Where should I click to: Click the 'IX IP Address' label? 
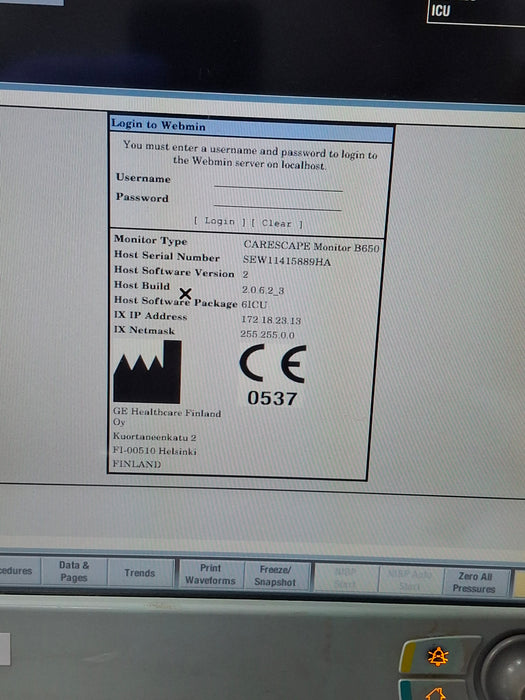pyautogui.click(x=150, y=316)
